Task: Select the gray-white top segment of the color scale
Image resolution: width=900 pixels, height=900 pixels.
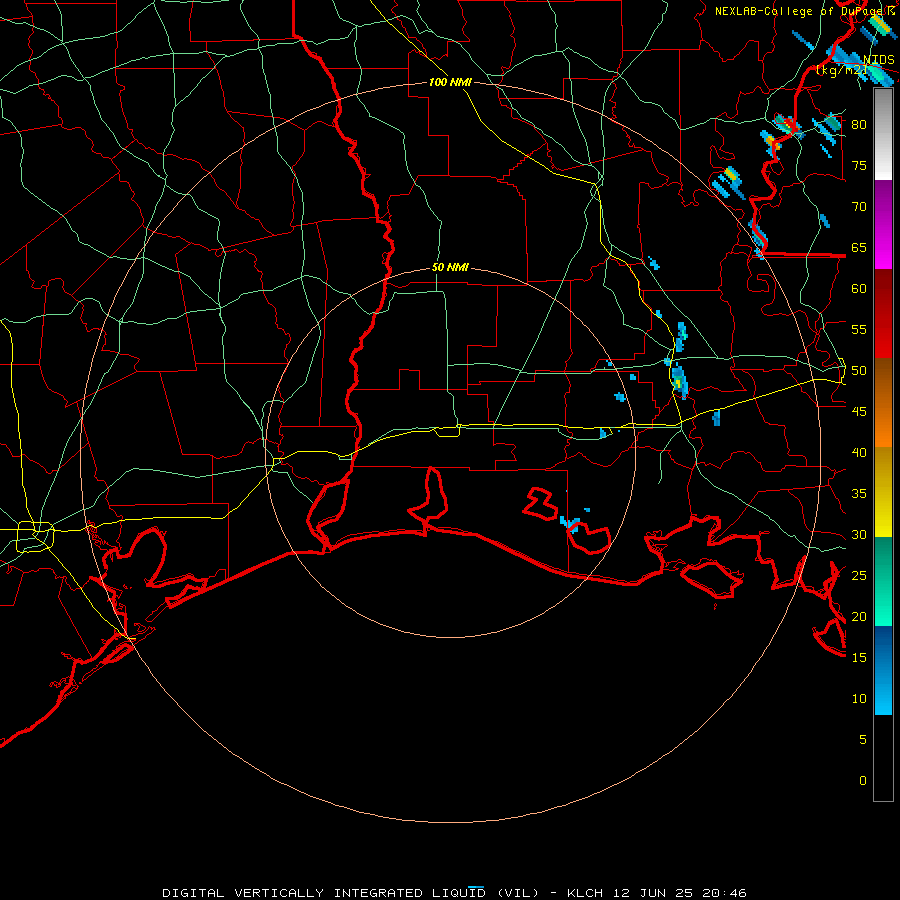Action: [x=883, y=134]
